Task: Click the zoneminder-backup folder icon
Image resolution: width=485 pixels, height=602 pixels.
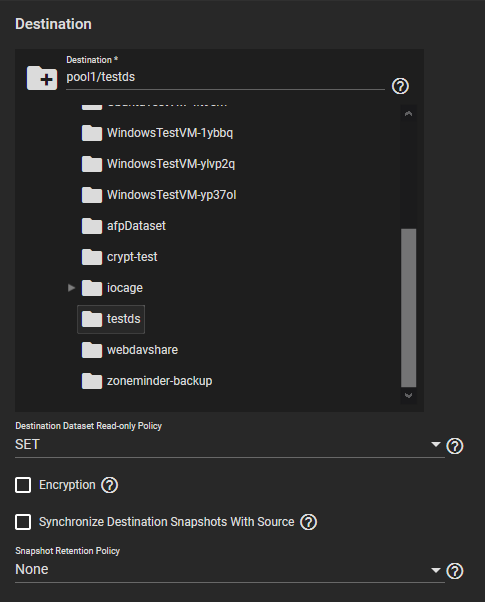Action: [x=92, y=381]
